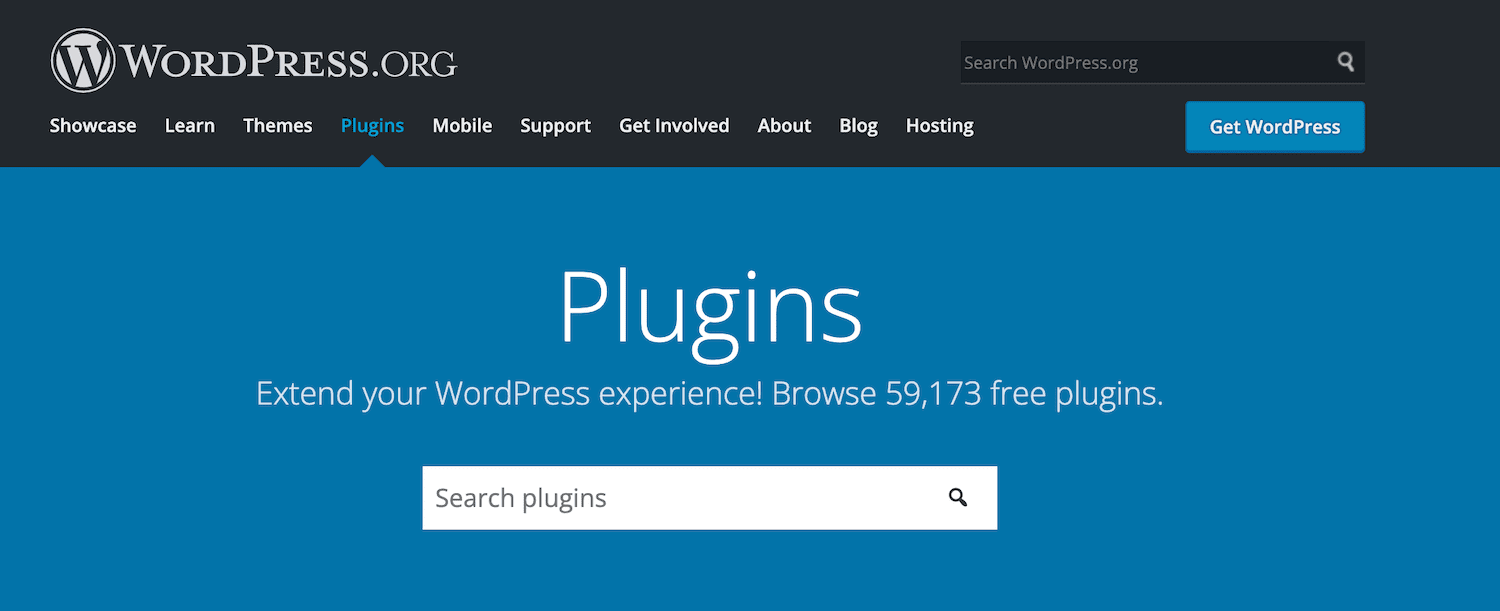1500x611 pixels.
Task: Click the search icon in the plugins search bar
Action: [x=958, y=497]
